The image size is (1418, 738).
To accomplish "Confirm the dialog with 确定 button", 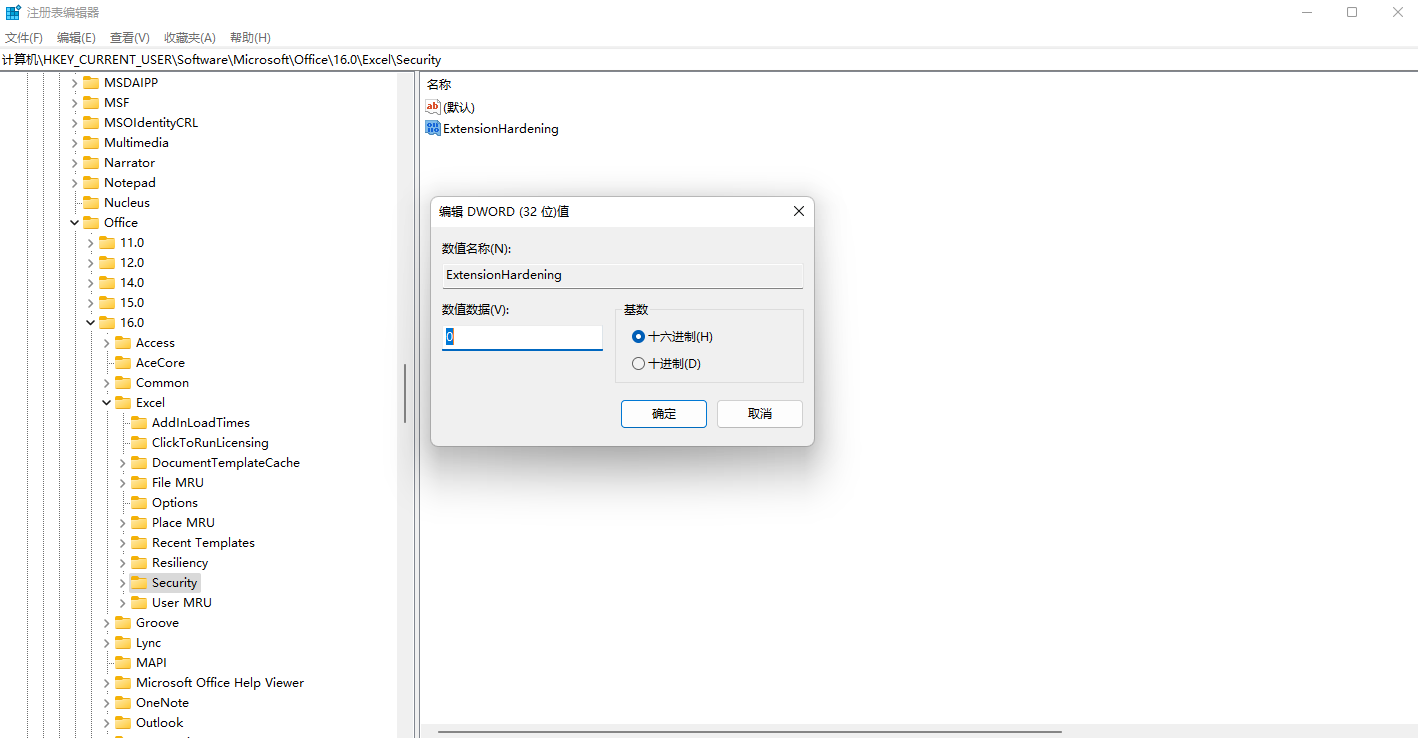I will [664, 414].
